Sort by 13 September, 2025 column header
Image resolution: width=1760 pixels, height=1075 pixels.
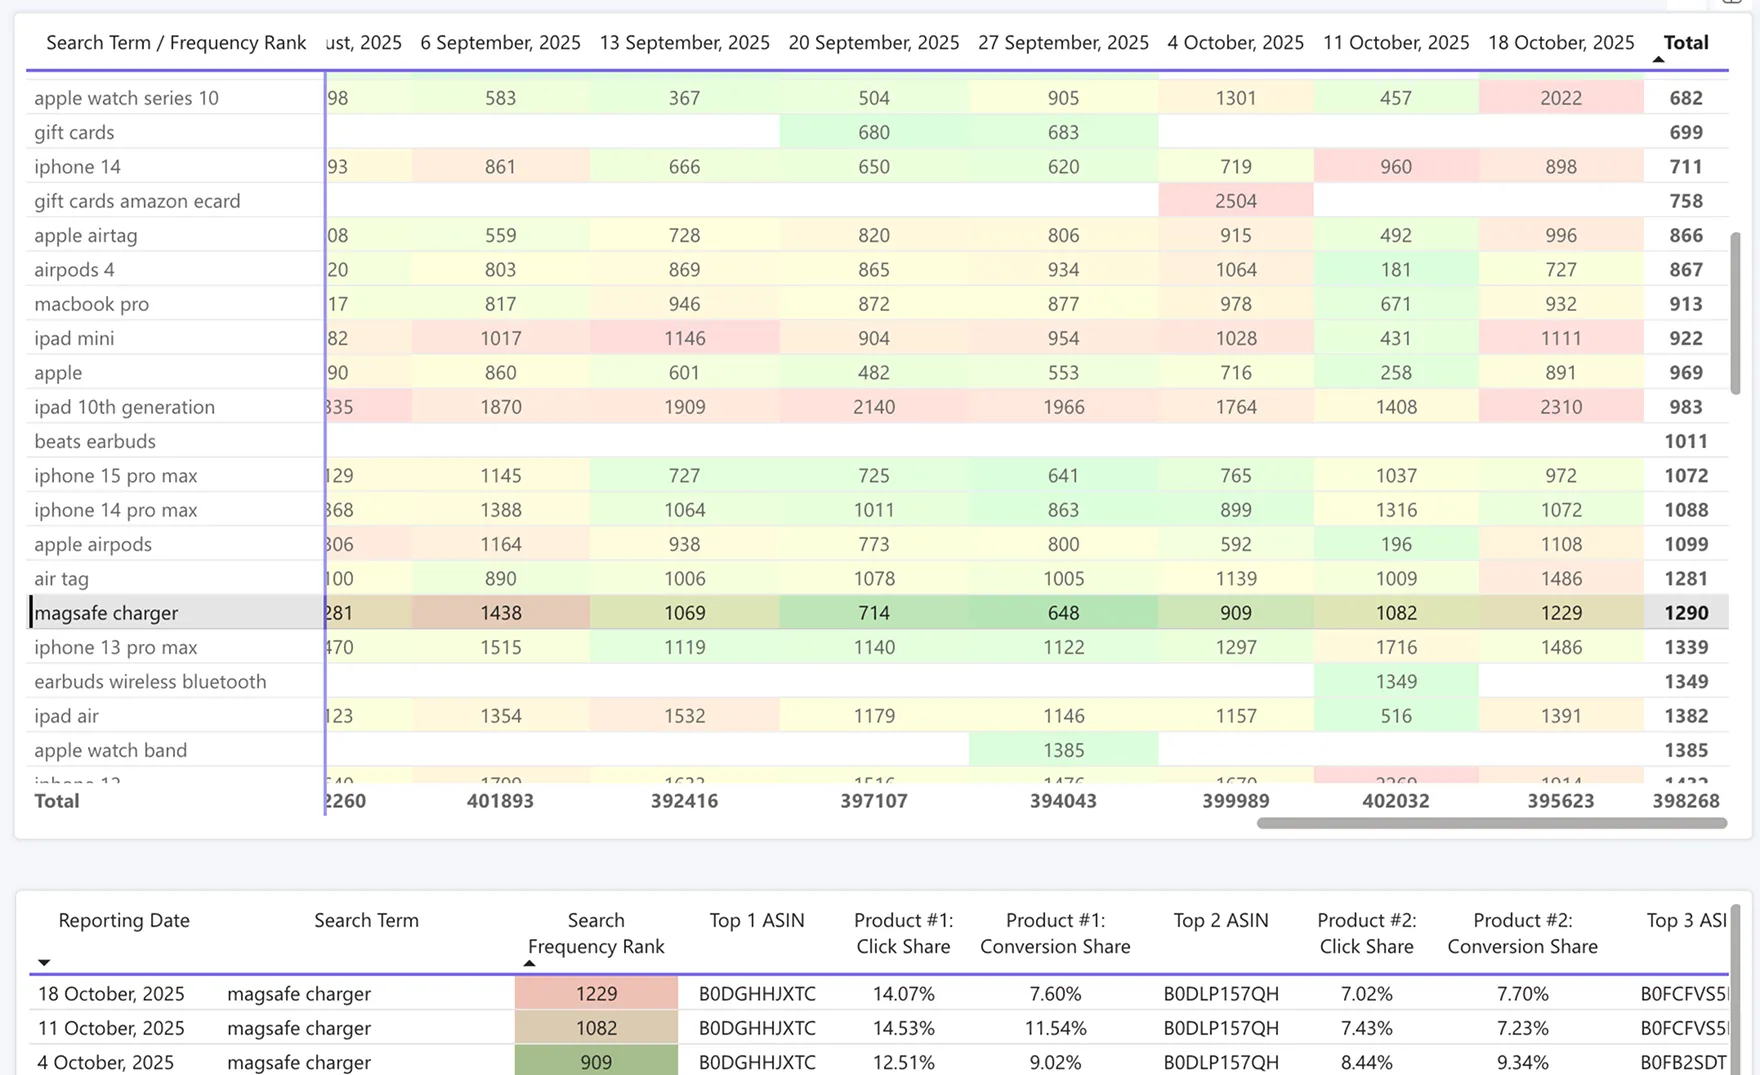[x=684, y=43]
